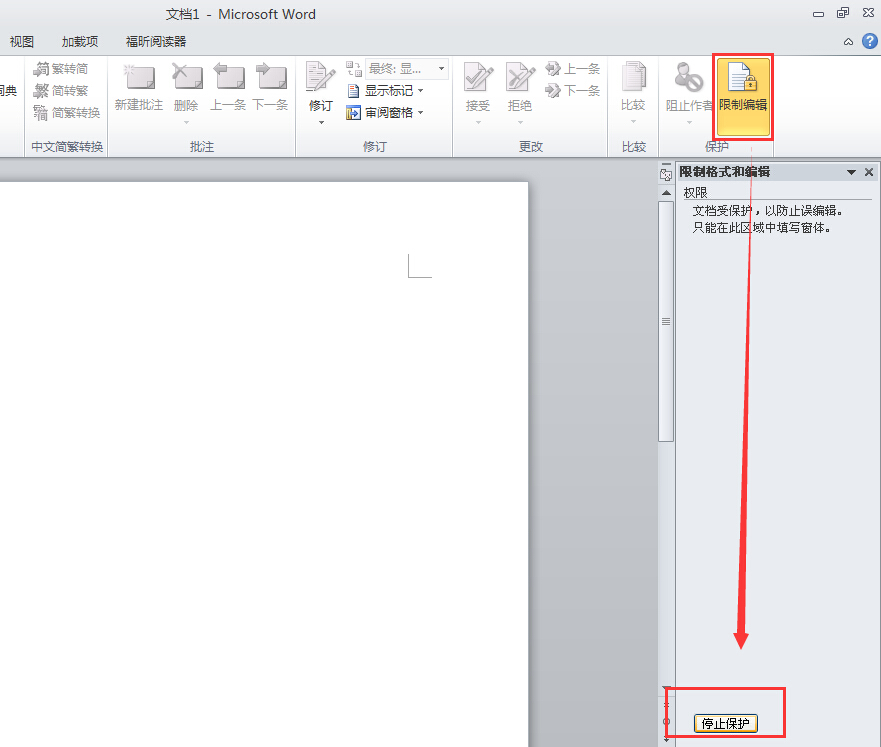Click the Track Changes (修订) icon
This screenshot has height=747, width=881.
coord(320,77)
